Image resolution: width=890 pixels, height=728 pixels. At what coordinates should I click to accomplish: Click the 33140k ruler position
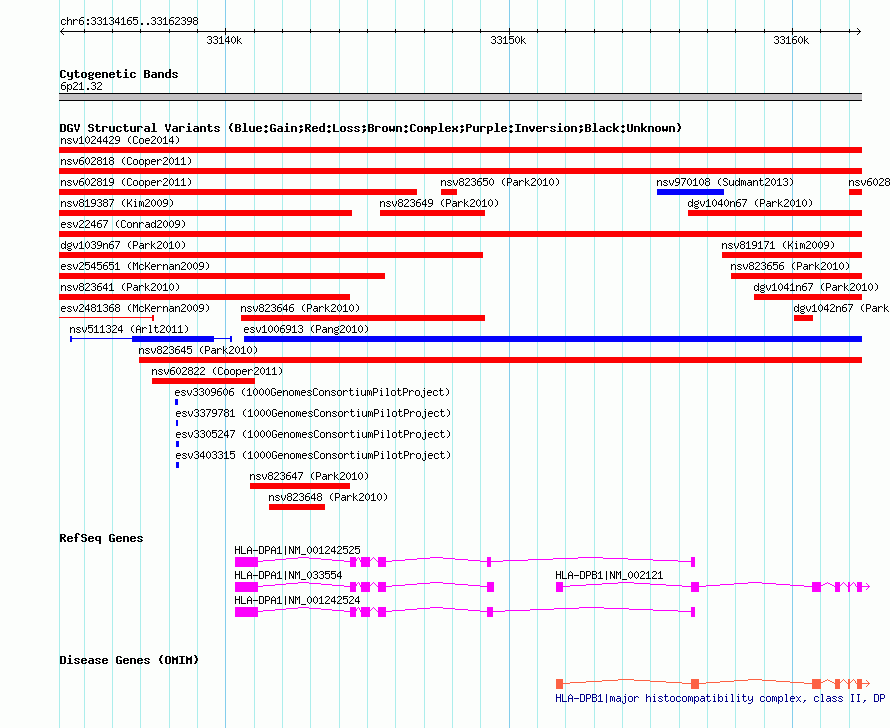[224, 40]
